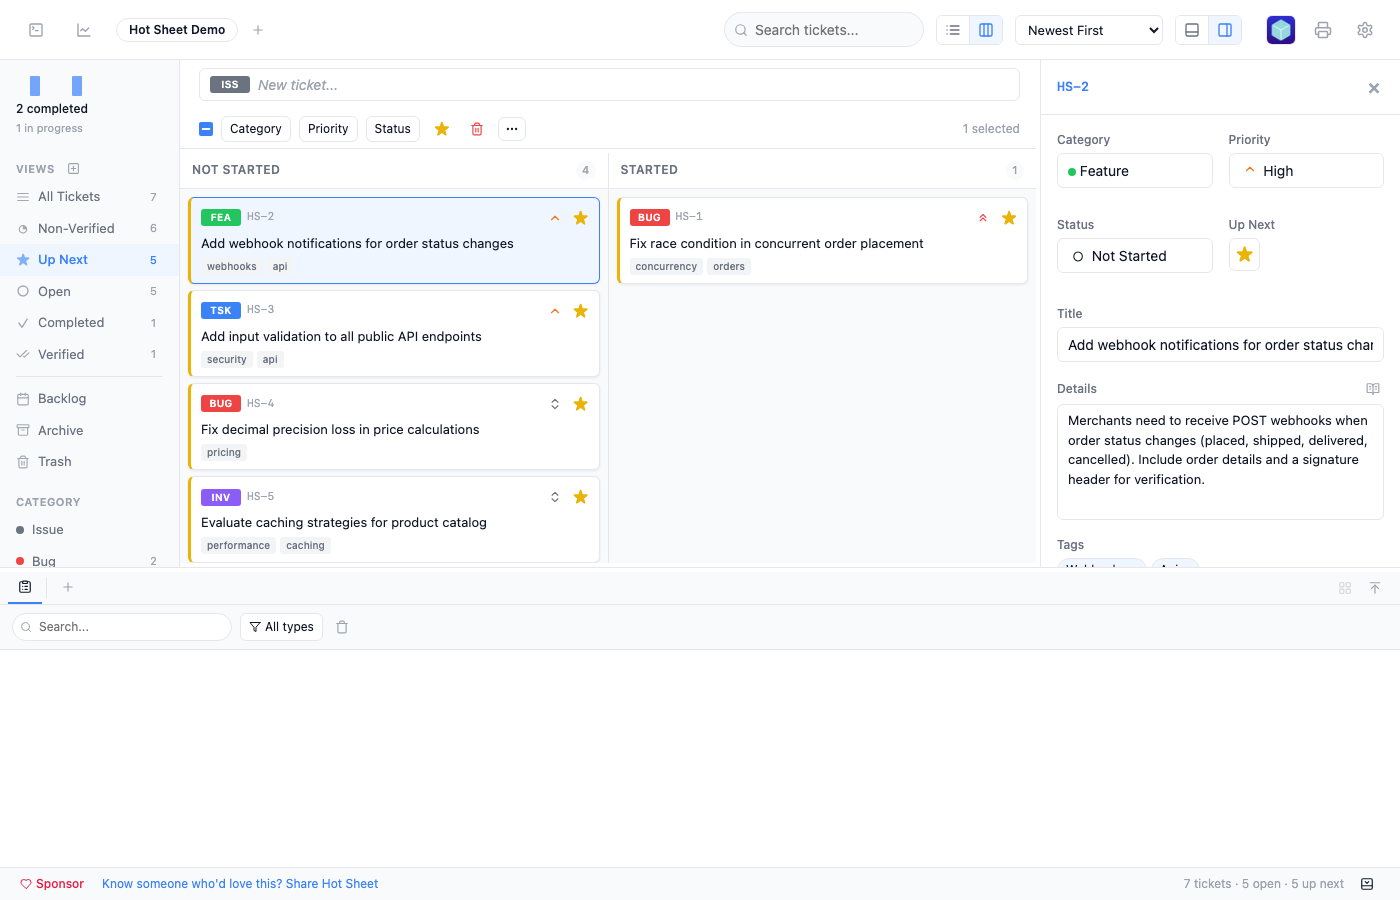Collapse bottom panel with top arrow icon
1400x900 pixels.
tap(1375, 588)
